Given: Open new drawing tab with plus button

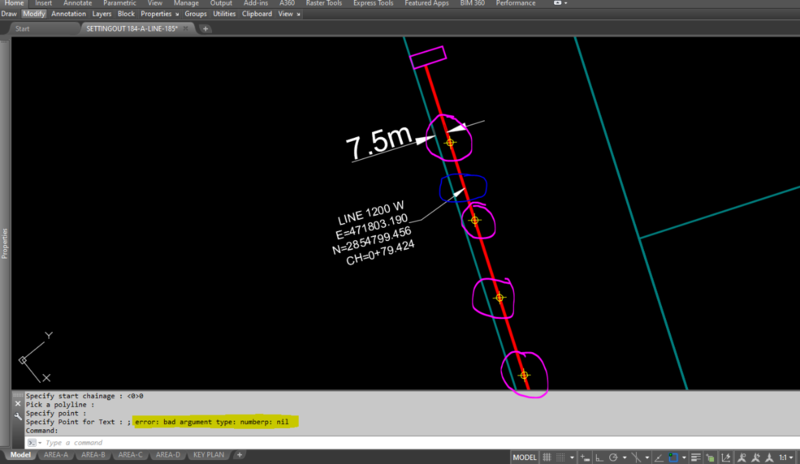Looking at the screenshot, I should [206, 29].
